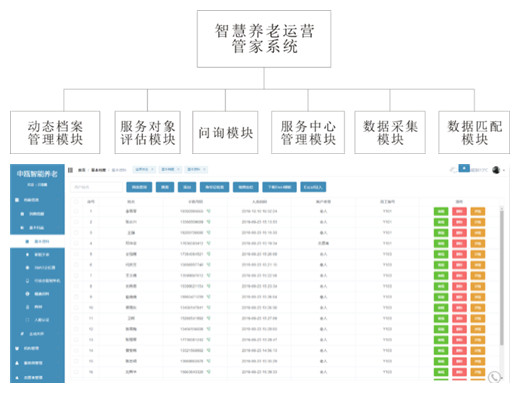The width and height of the screenshot is (520, 393).
Task: Toggle the select-all checkbox in table header
Action: click(x=76, y=202)
